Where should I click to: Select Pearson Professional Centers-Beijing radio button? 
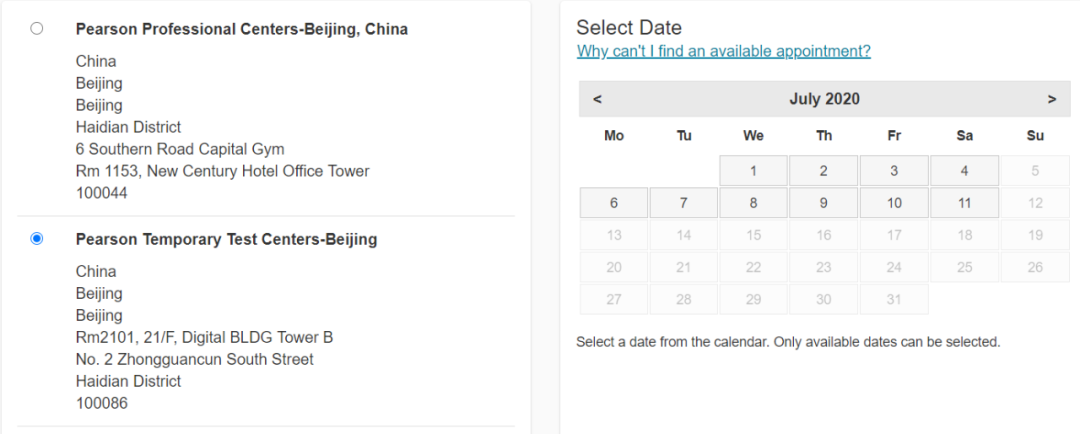[37, 29]
